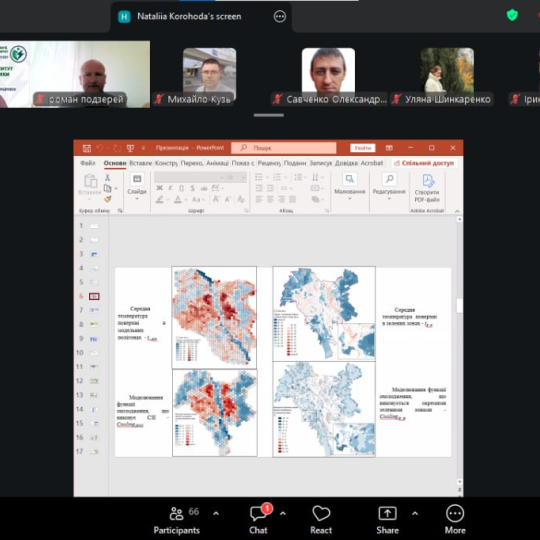The height and width of the screenshot is (540, 540).
Task: Collapse the ribbon with the chevron
Action: [x=457, y=211]
